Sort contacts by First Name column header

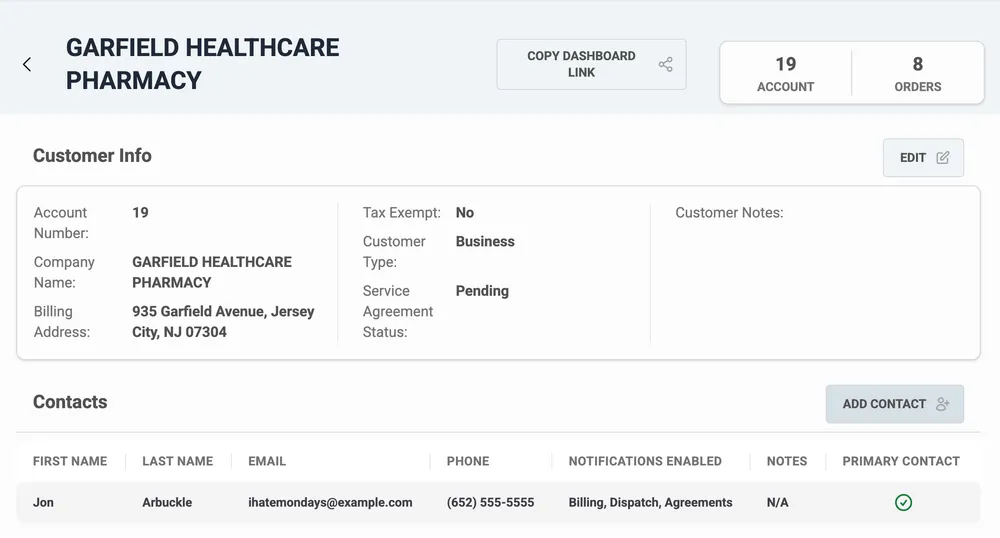(70, 461)
